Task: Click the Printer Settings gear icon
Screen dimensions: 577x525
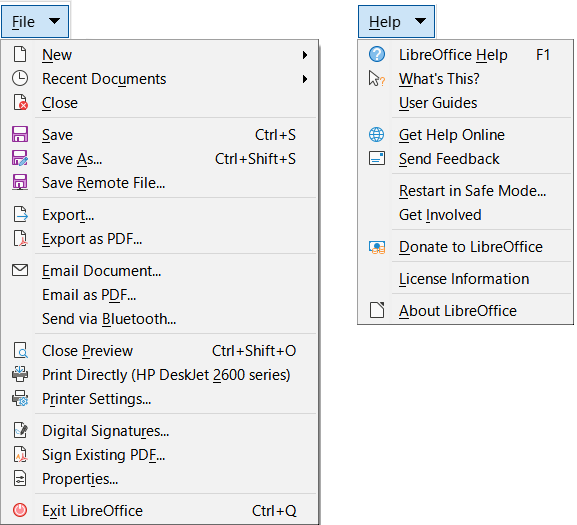Action: (x=20, y=398)
